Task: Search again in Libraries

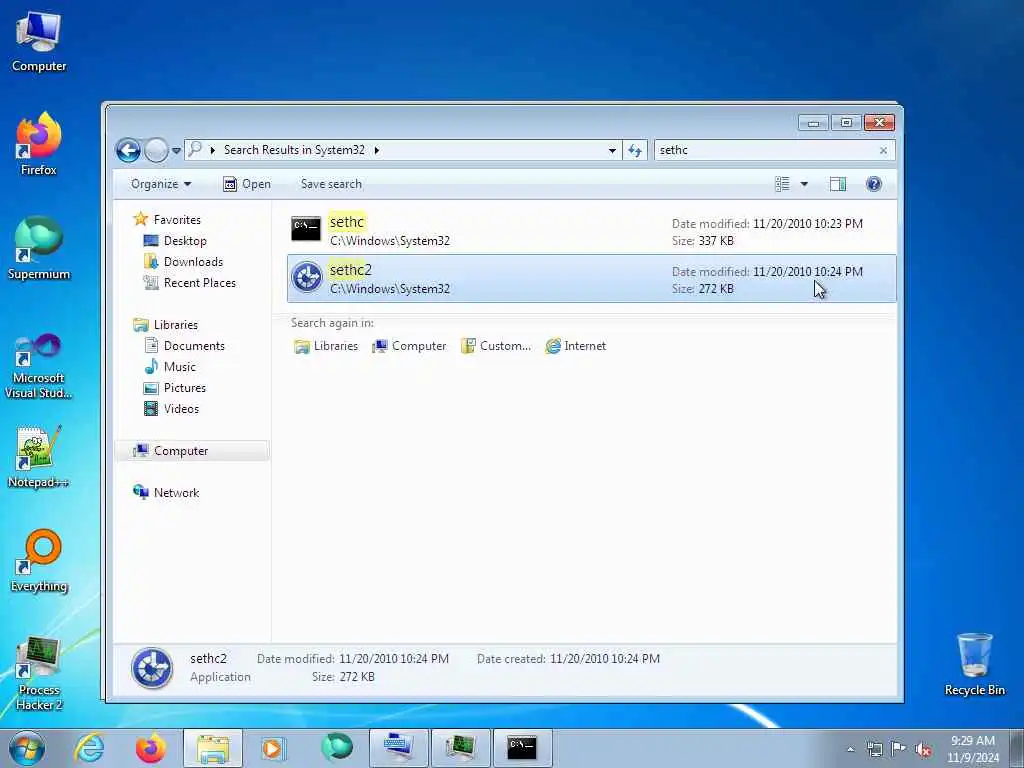Action: [326, 346]
